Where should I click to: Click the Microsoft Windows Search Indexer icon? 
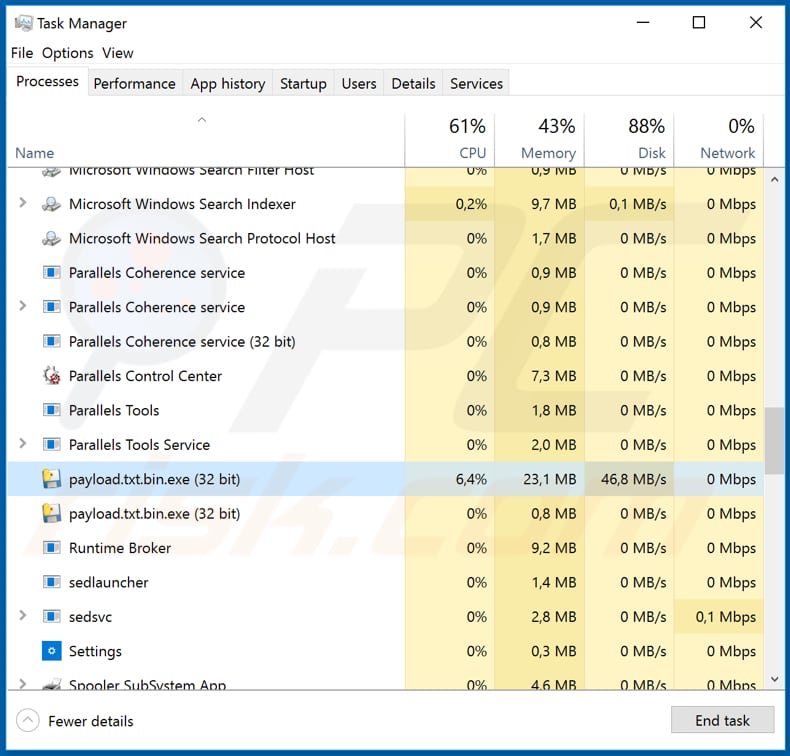[51, 204]
